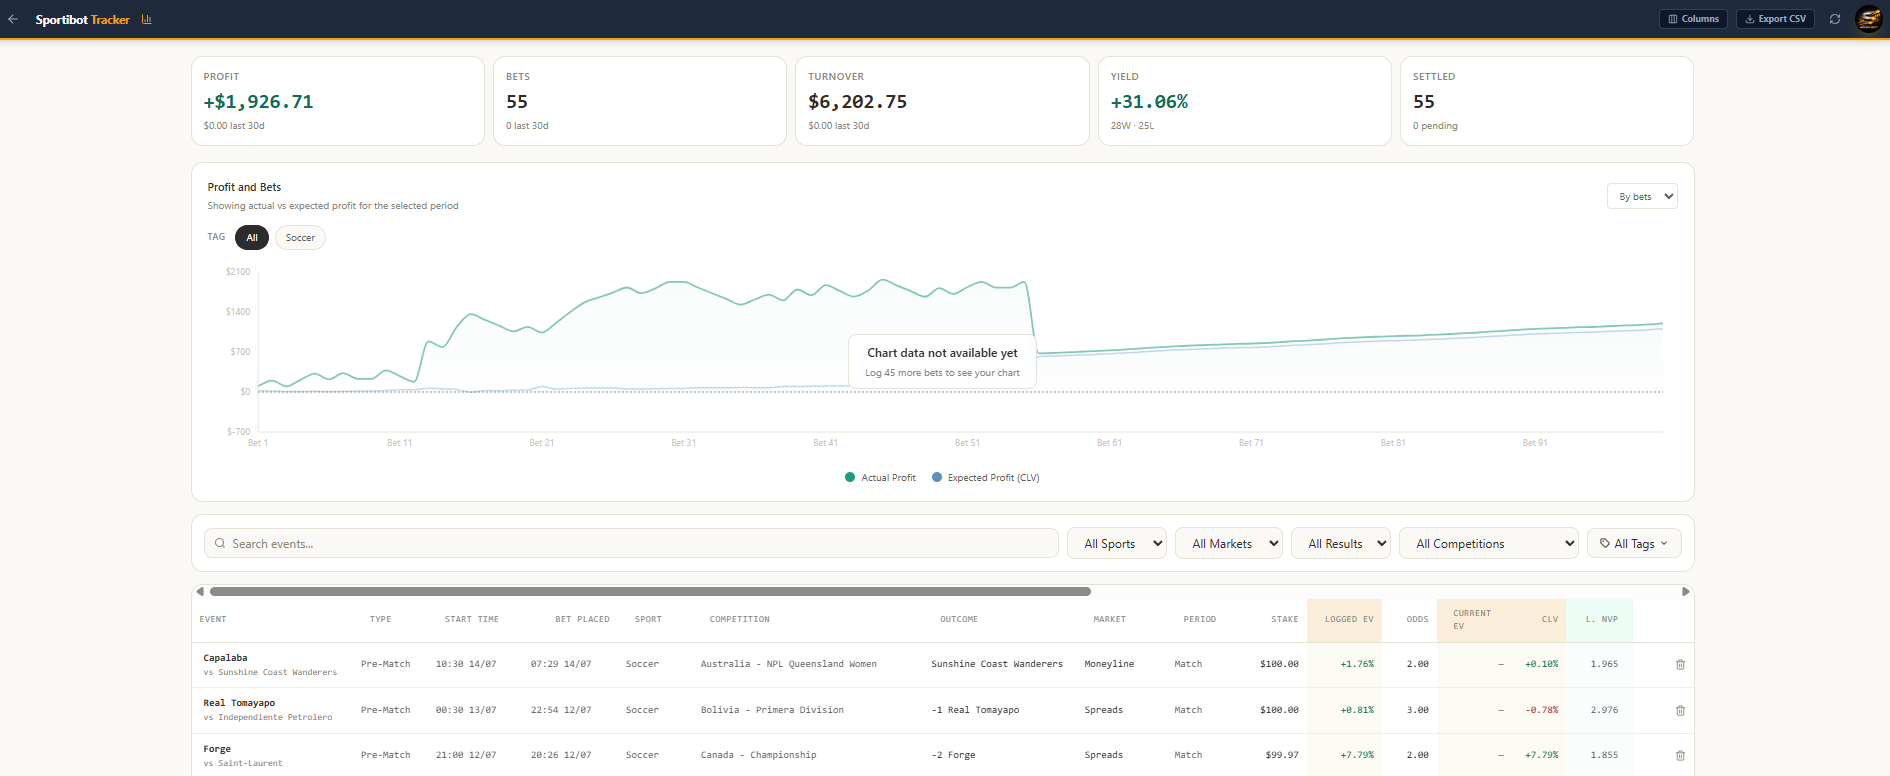1890x776 pixels.
Task: Click the +7.79% logged EV value
Action: pyautogui.click(x=1357, y=756)
